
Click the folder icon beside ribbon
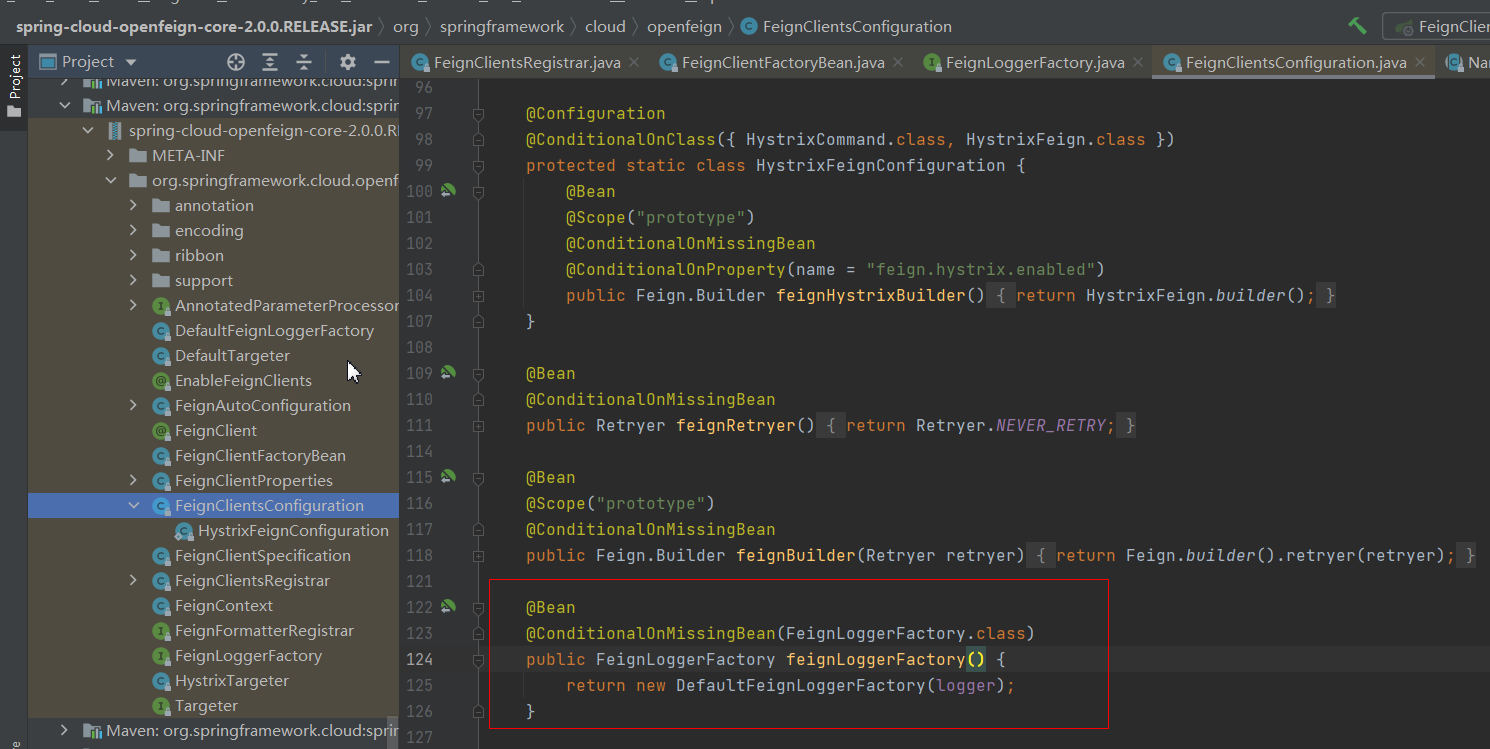[160, 256]
